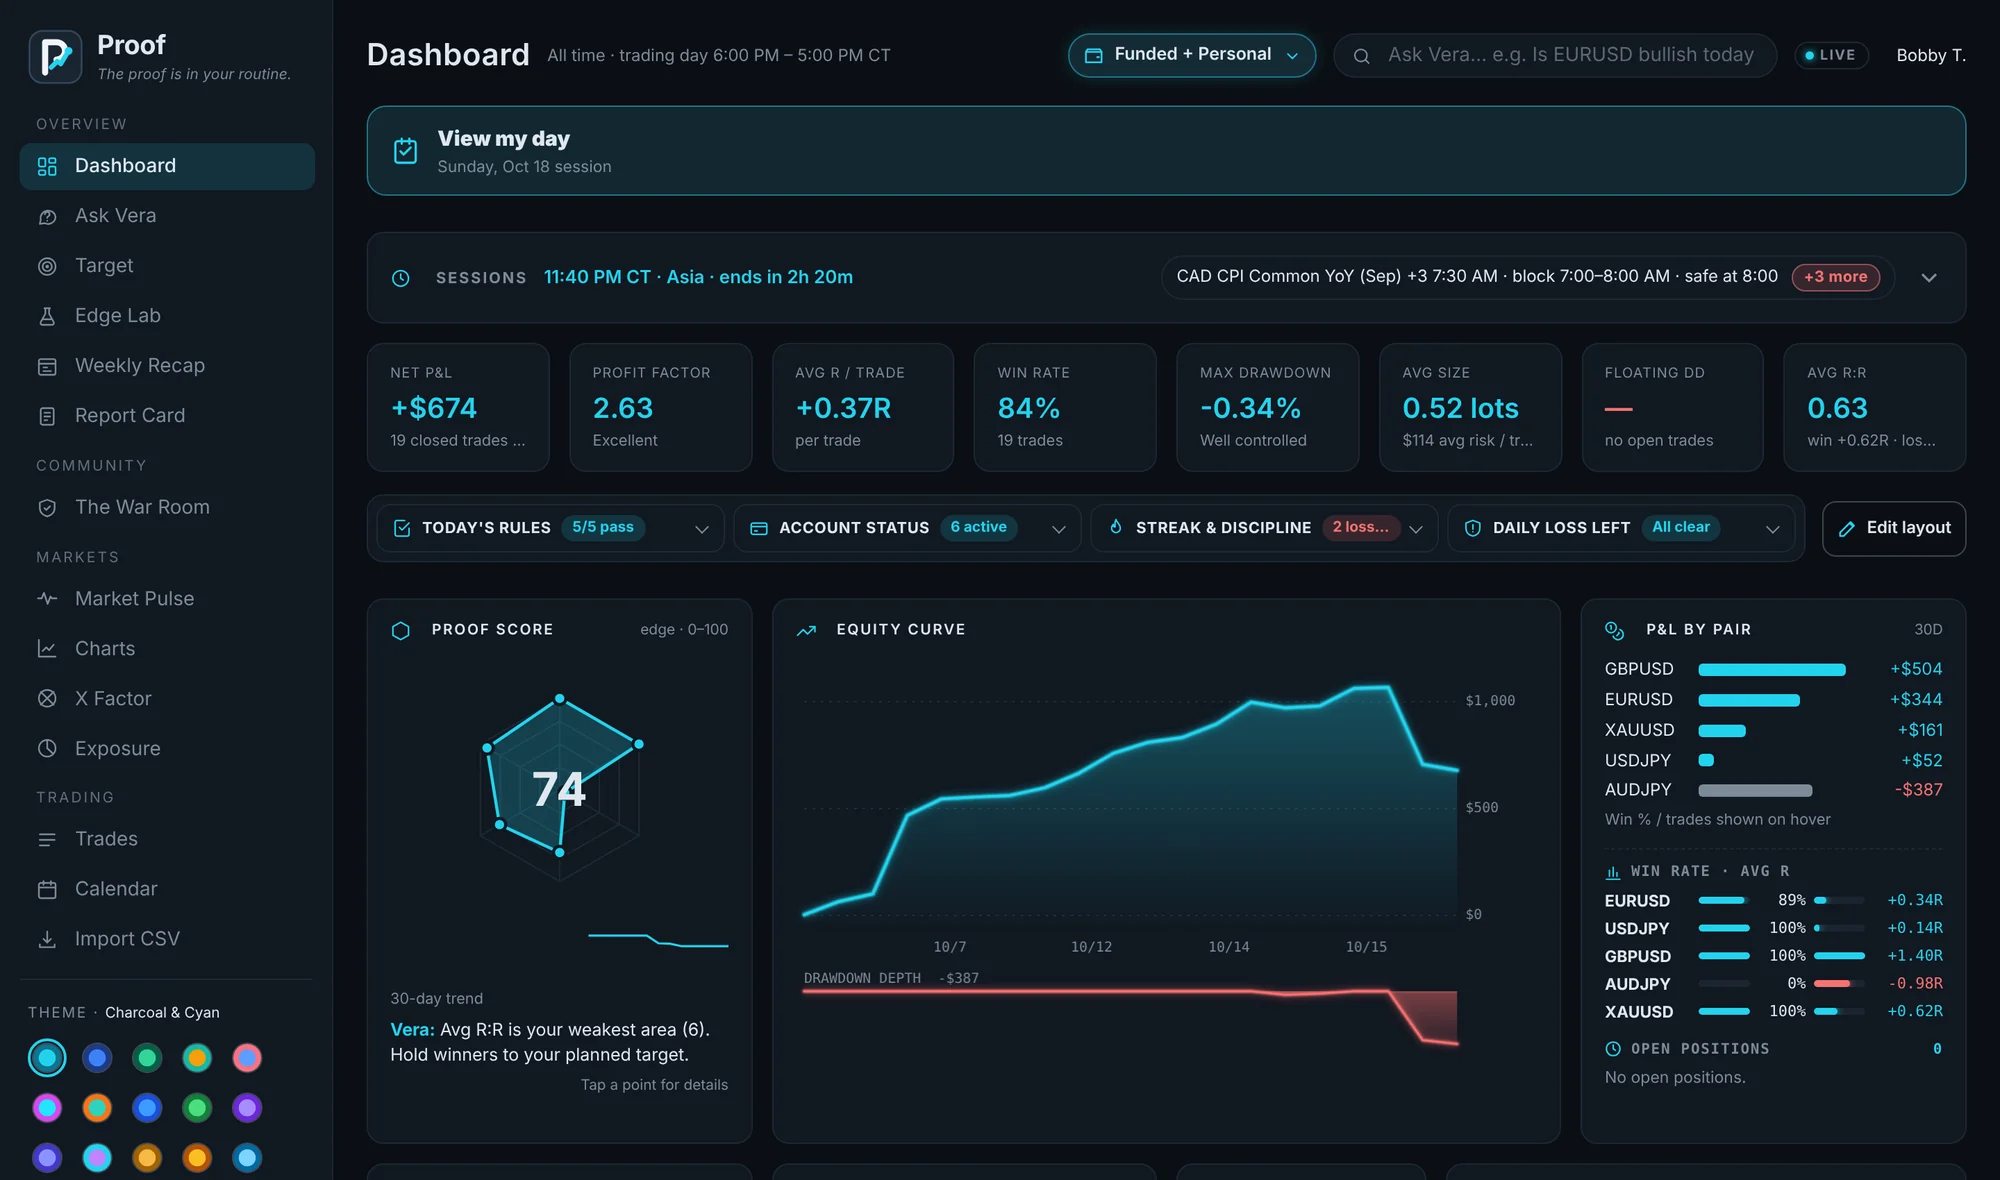Click the Ask Vera search field
Viewport: 2000px width, 1180px height.
pos(1555,55)
